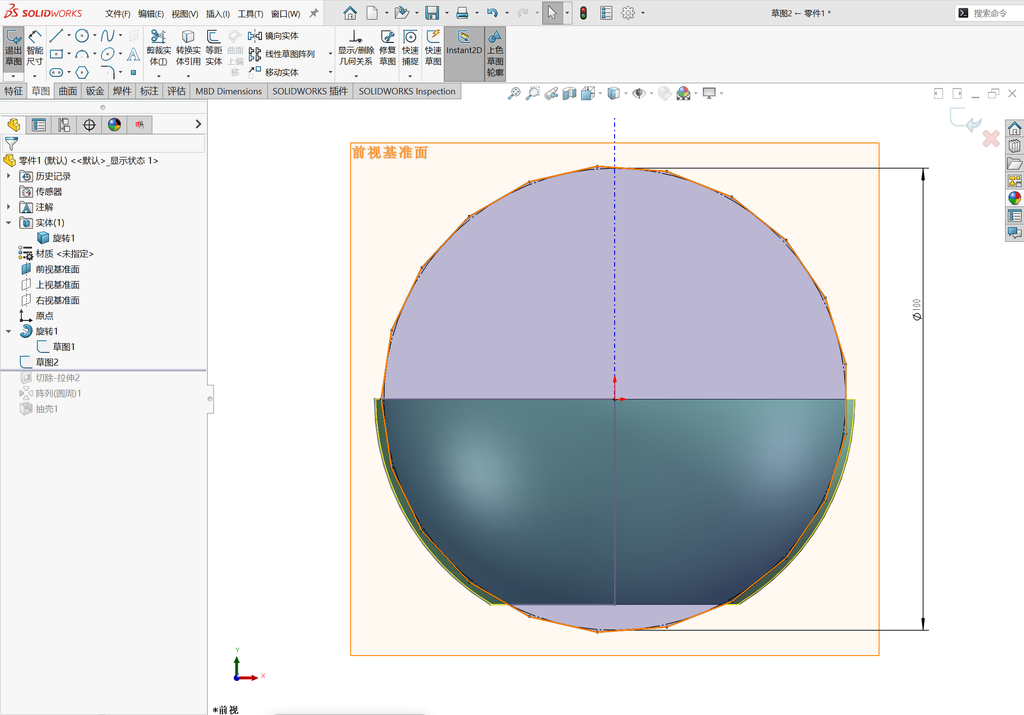The image size is (1024, 715).
Task: Expand the manager pane tabs arrow
Action: [199, 124]
